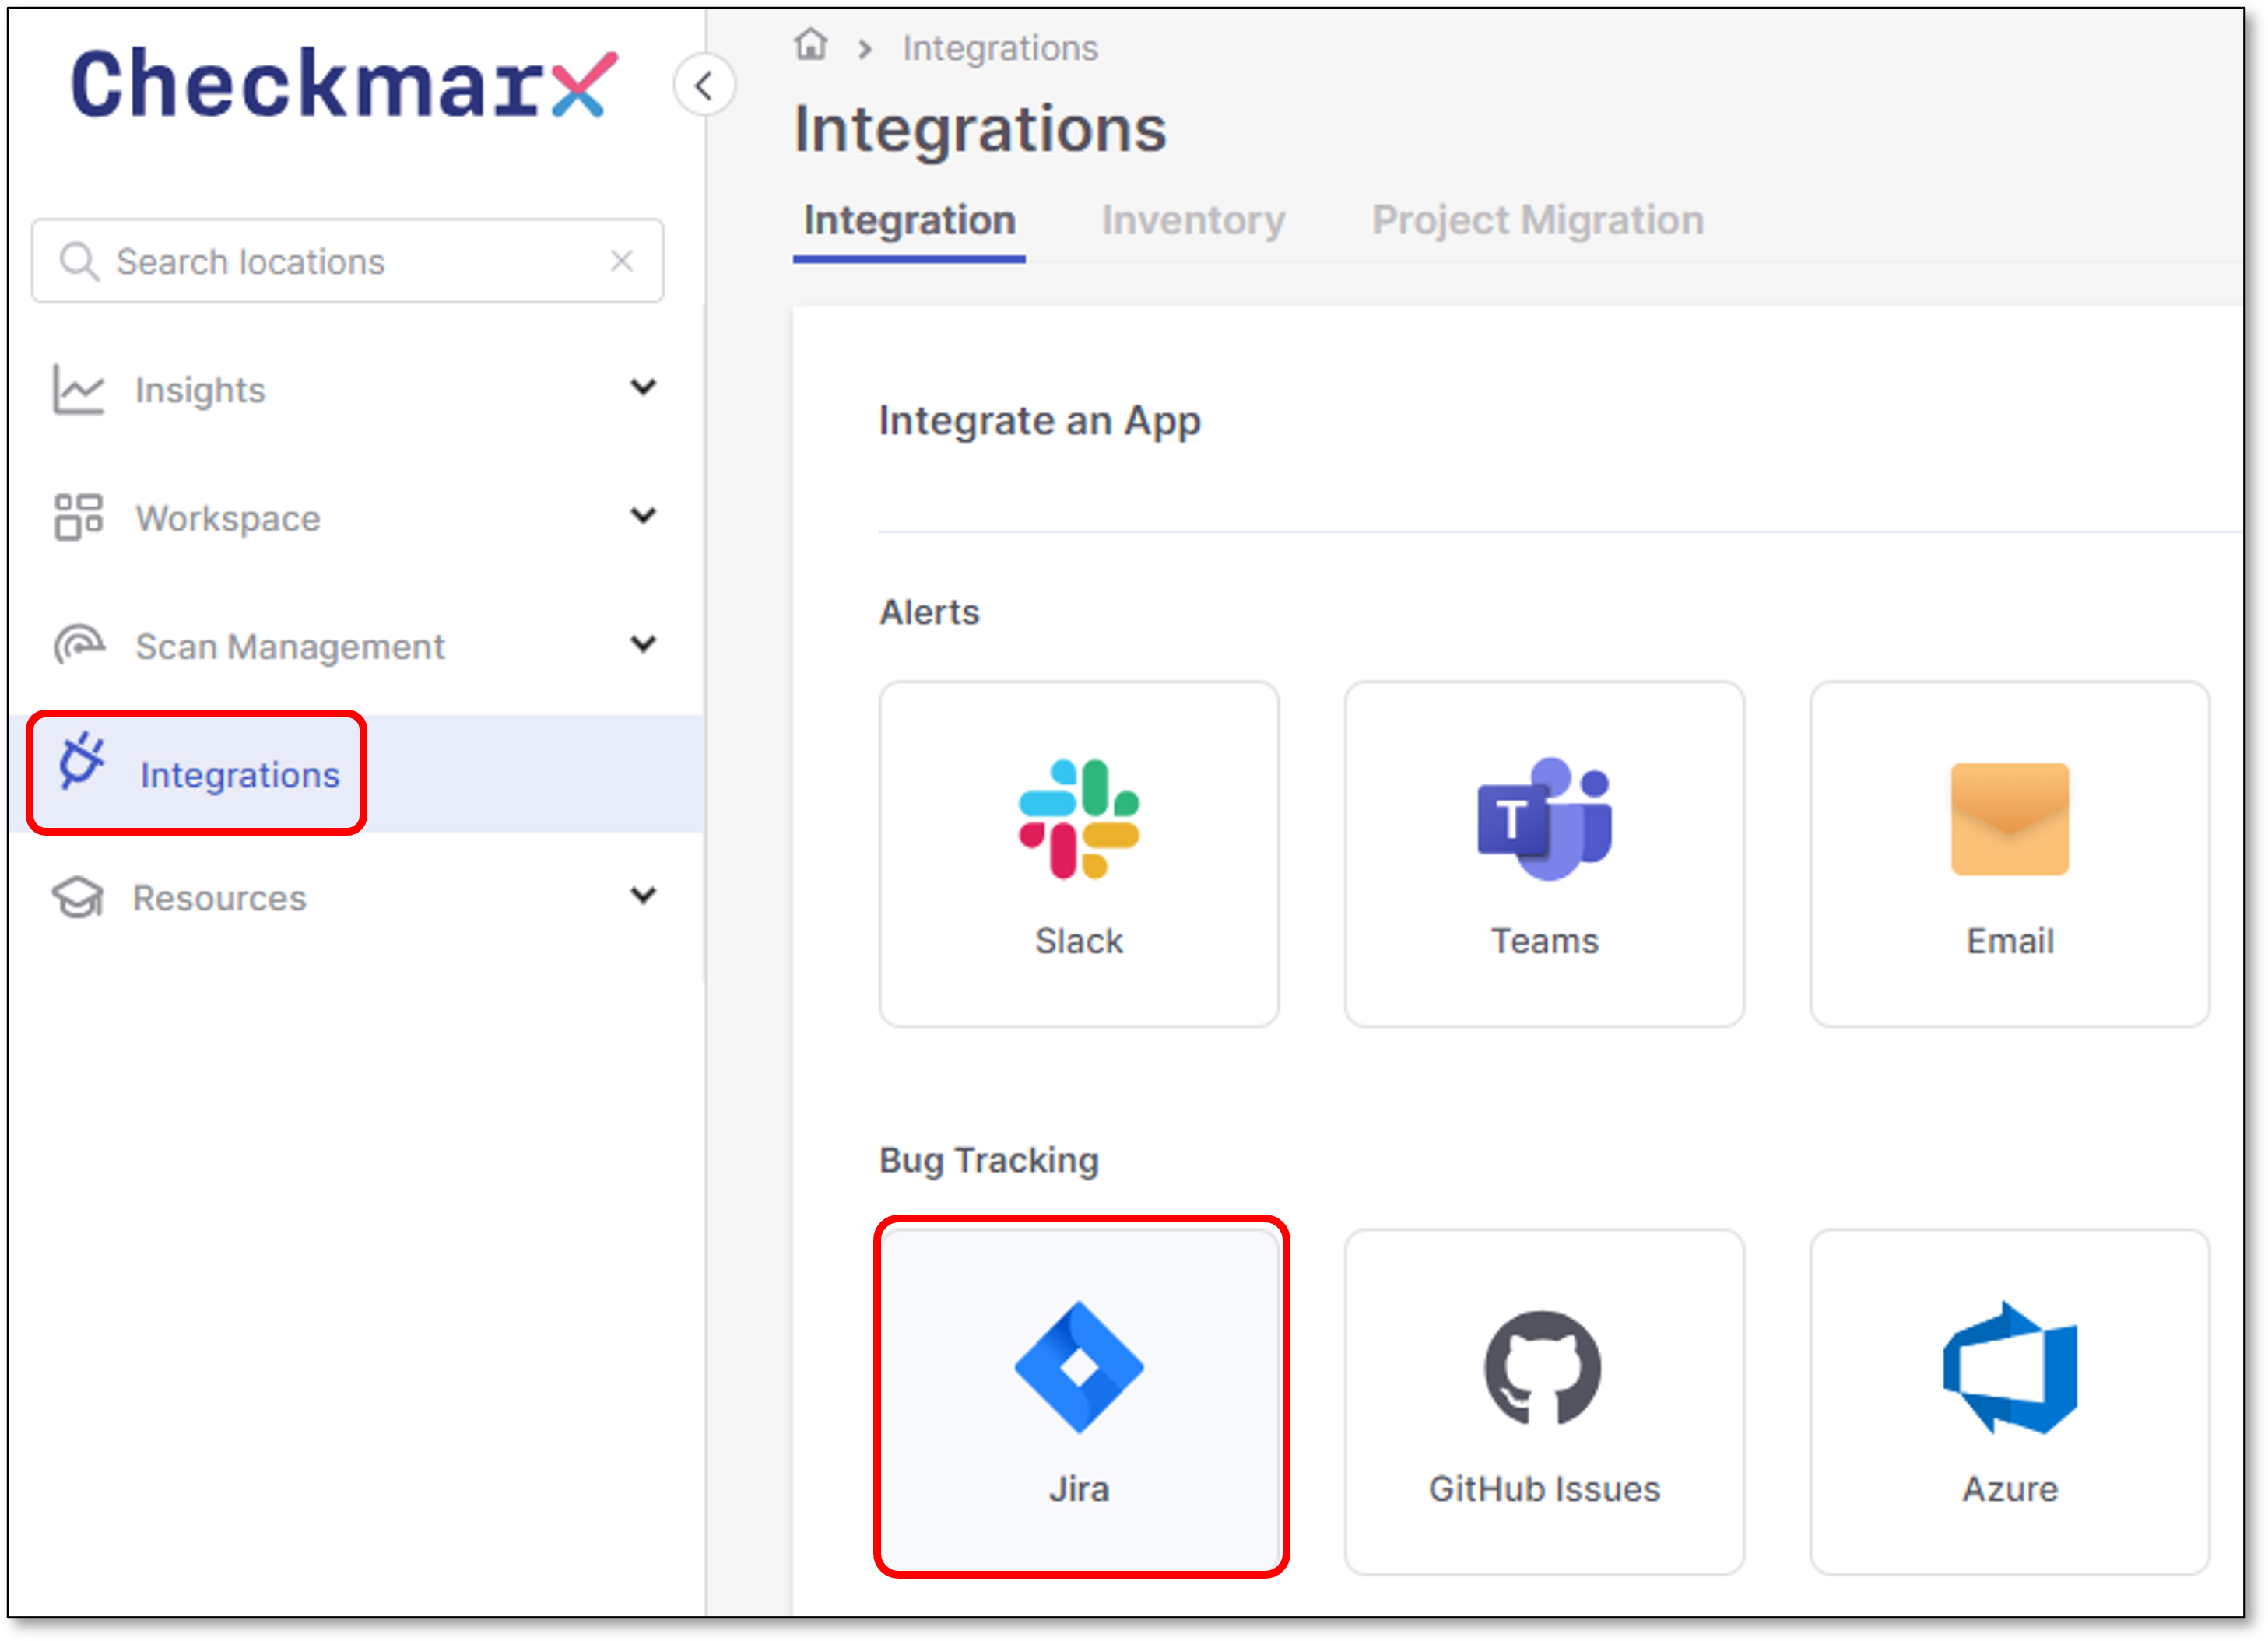2268x1641 pixels.
Task: Go to home via breadcrumb house icon
Action: [811, 46]
